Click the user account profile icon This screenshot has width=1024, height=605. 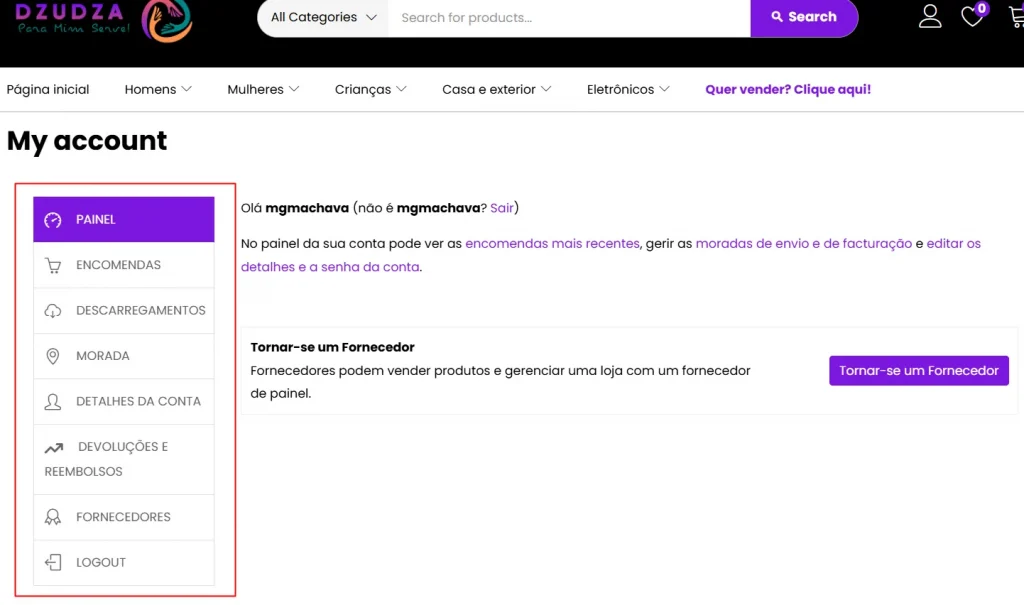[x=930, y=16]
